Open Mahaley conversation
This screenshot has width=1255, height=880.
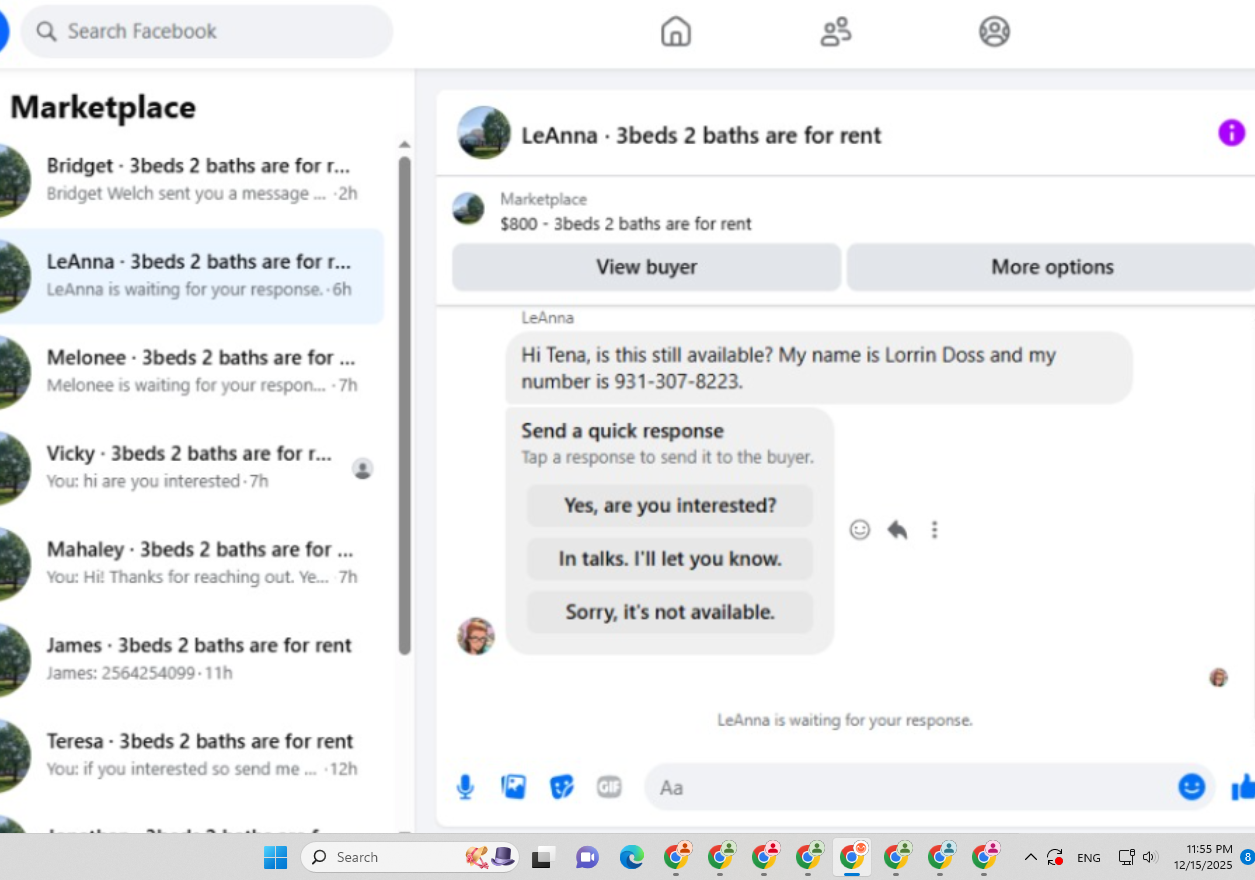[192, 564]
